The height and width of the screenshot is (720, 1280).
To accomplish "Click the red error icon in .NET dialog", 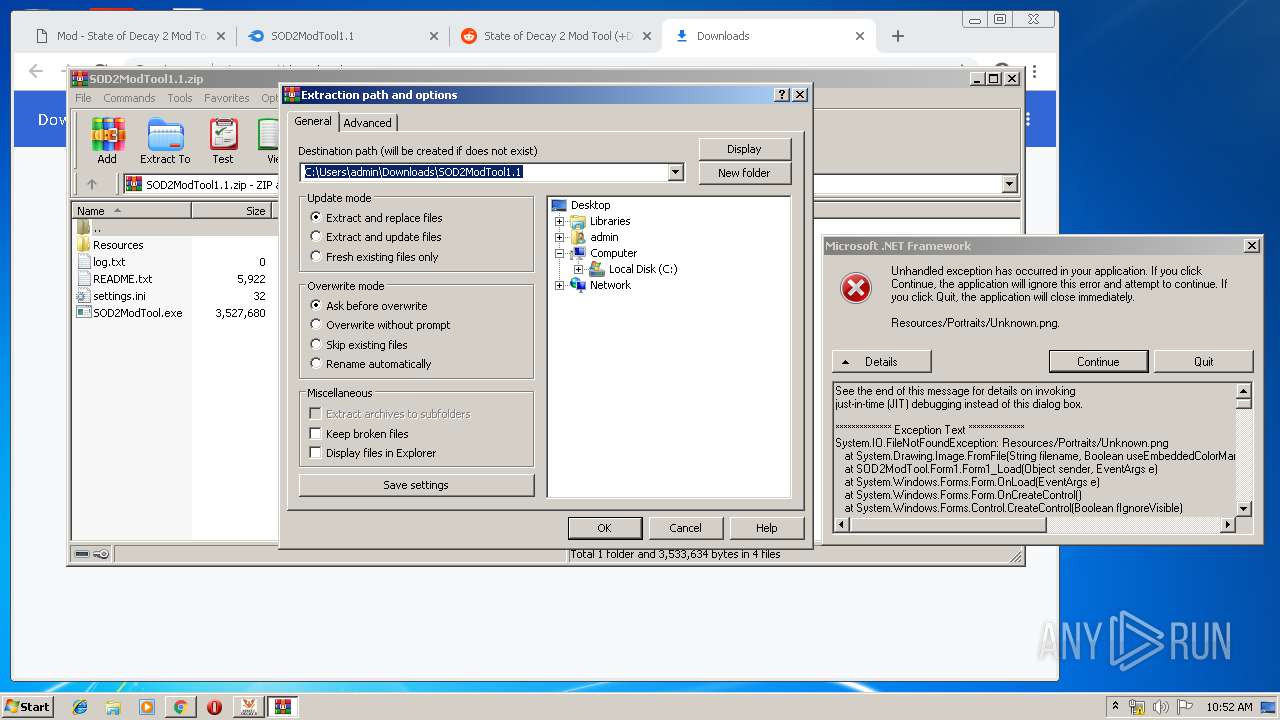I will coord(855,289).
